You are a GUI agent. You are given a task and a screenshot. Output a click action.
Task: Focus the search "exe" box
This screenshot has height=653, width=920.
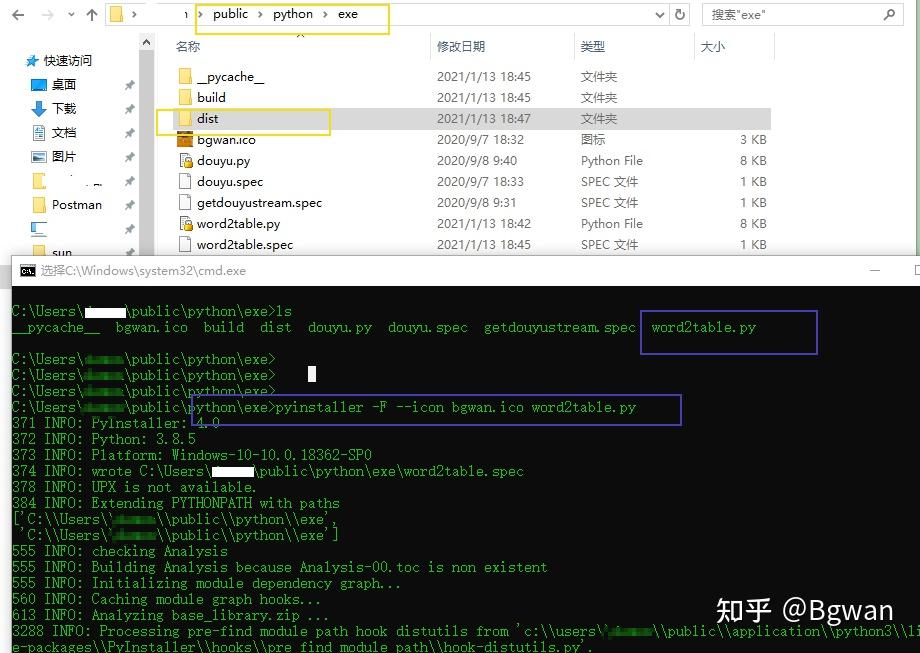point(803,15)
